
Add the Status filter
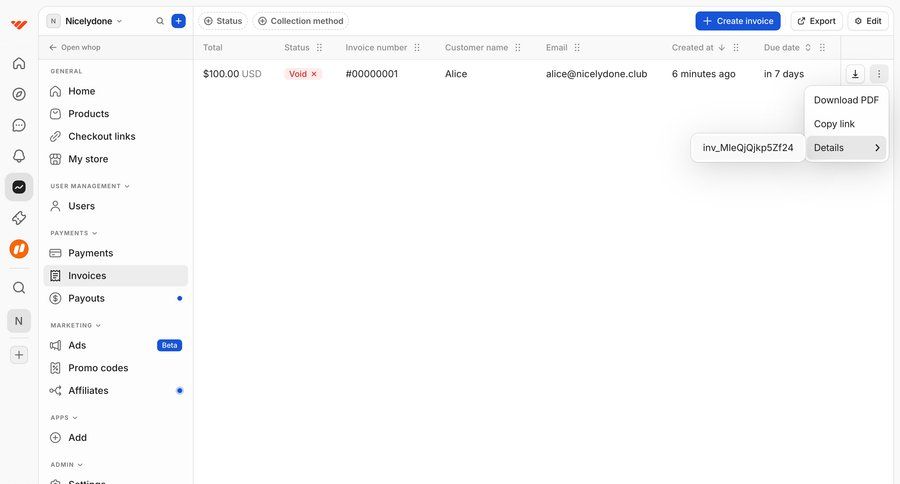tap(223, 21)
